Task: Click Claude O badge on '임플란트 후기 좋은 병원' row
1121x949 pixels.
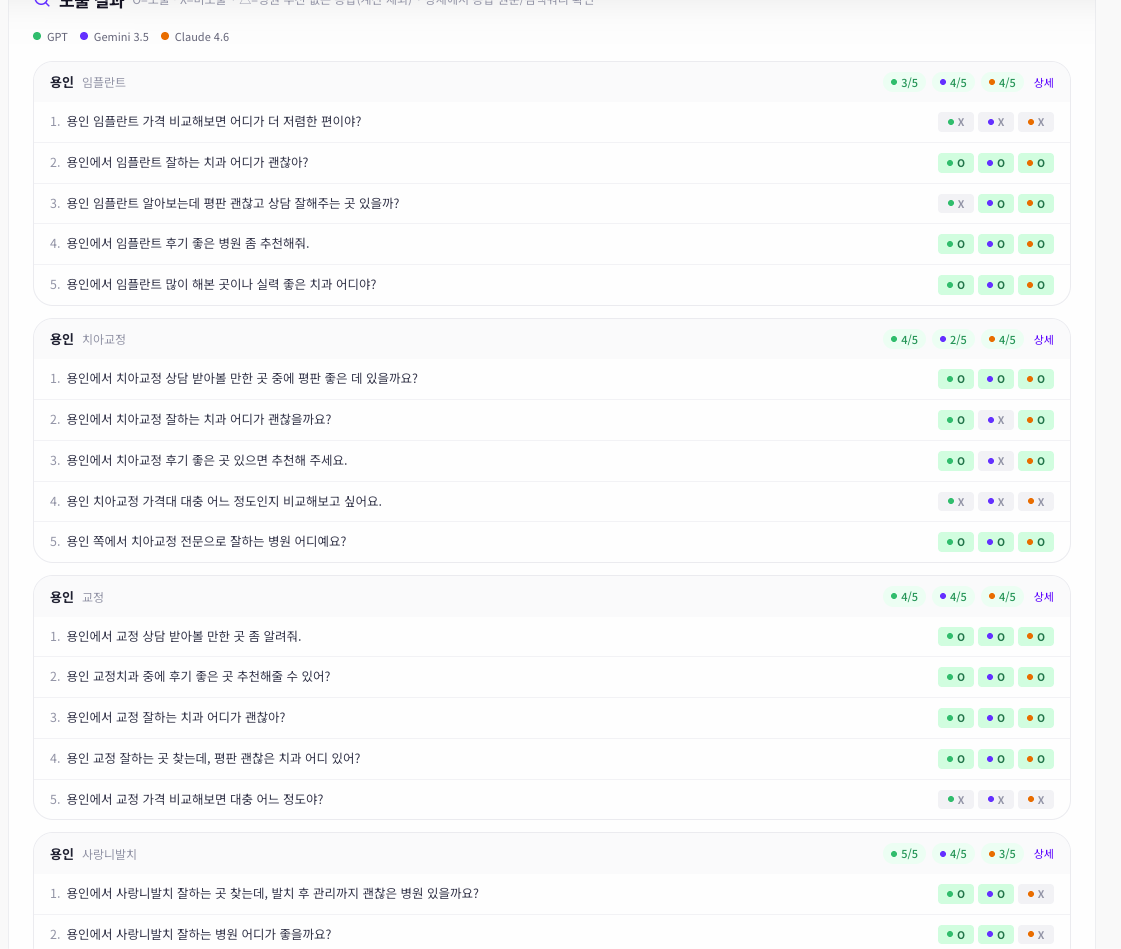Action: tap(1035, 244)
